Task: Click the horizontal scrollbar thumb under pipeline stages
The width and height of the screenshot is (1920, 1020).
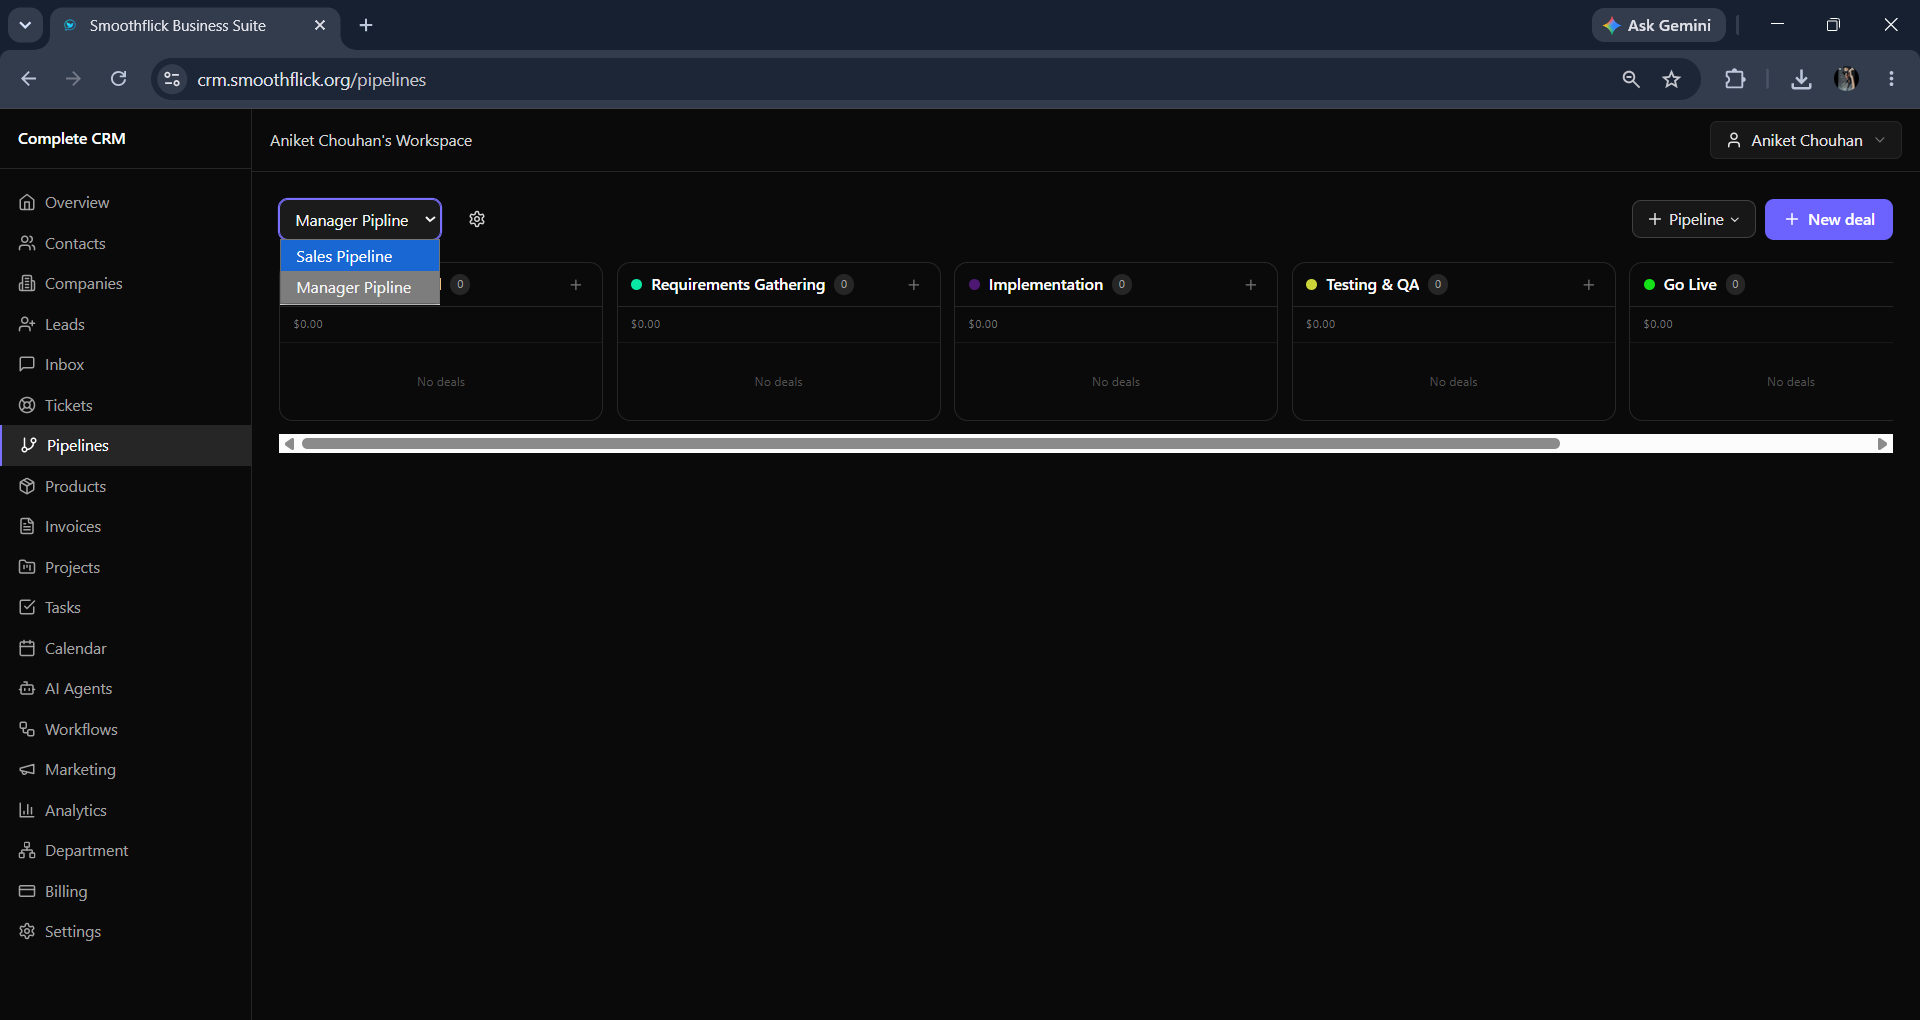Action: point(930,443)
